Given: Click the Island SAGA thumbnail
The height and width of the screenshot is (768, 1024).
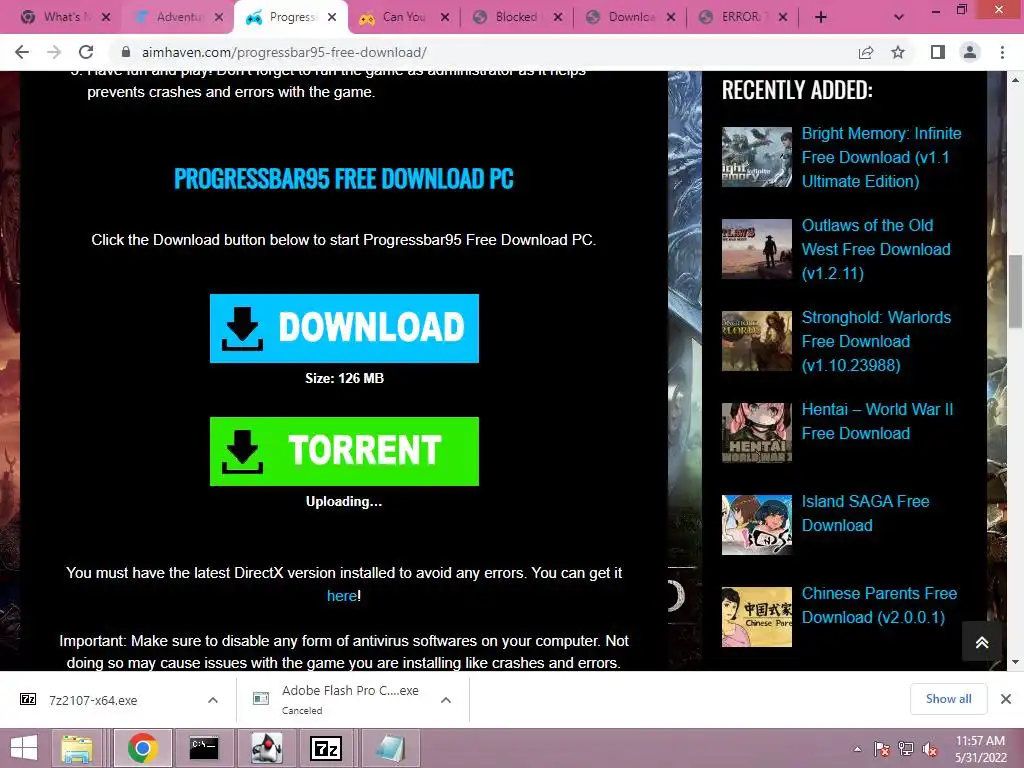Looking at the screenshot, I should pos(757,524).
